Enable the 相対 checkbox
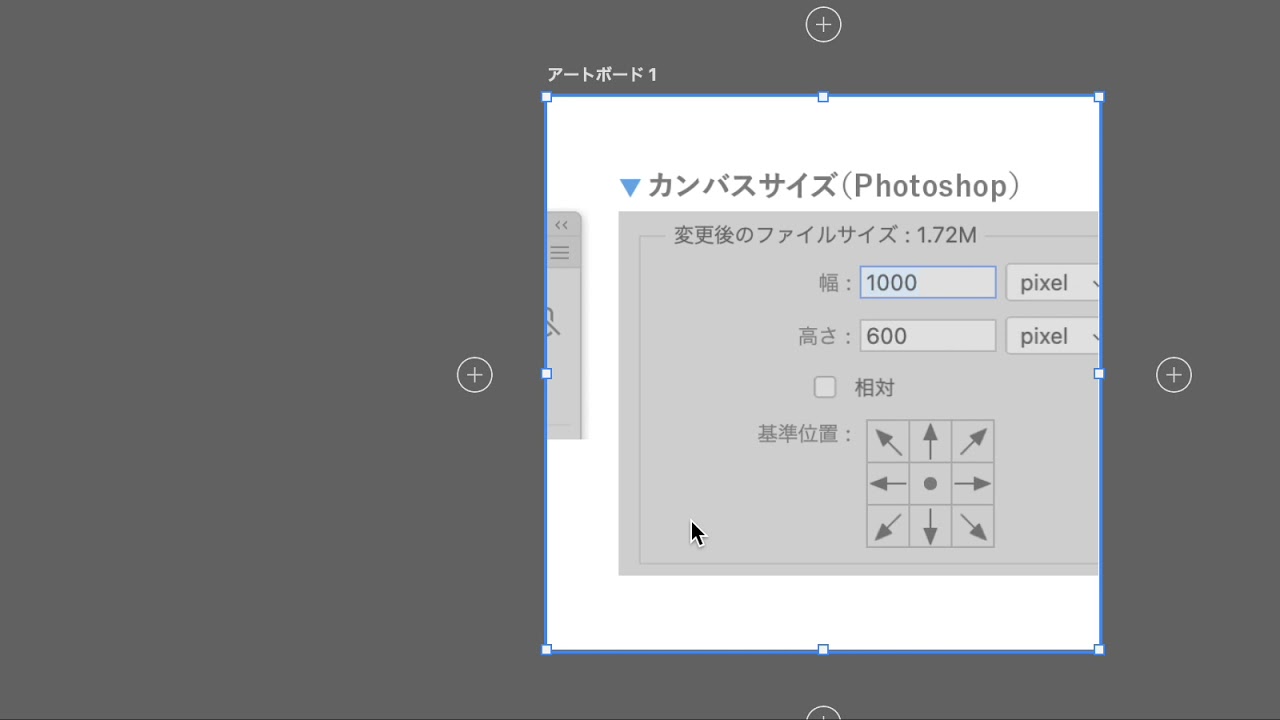The width and height of the screenshot is (1280, 720). 825,387
